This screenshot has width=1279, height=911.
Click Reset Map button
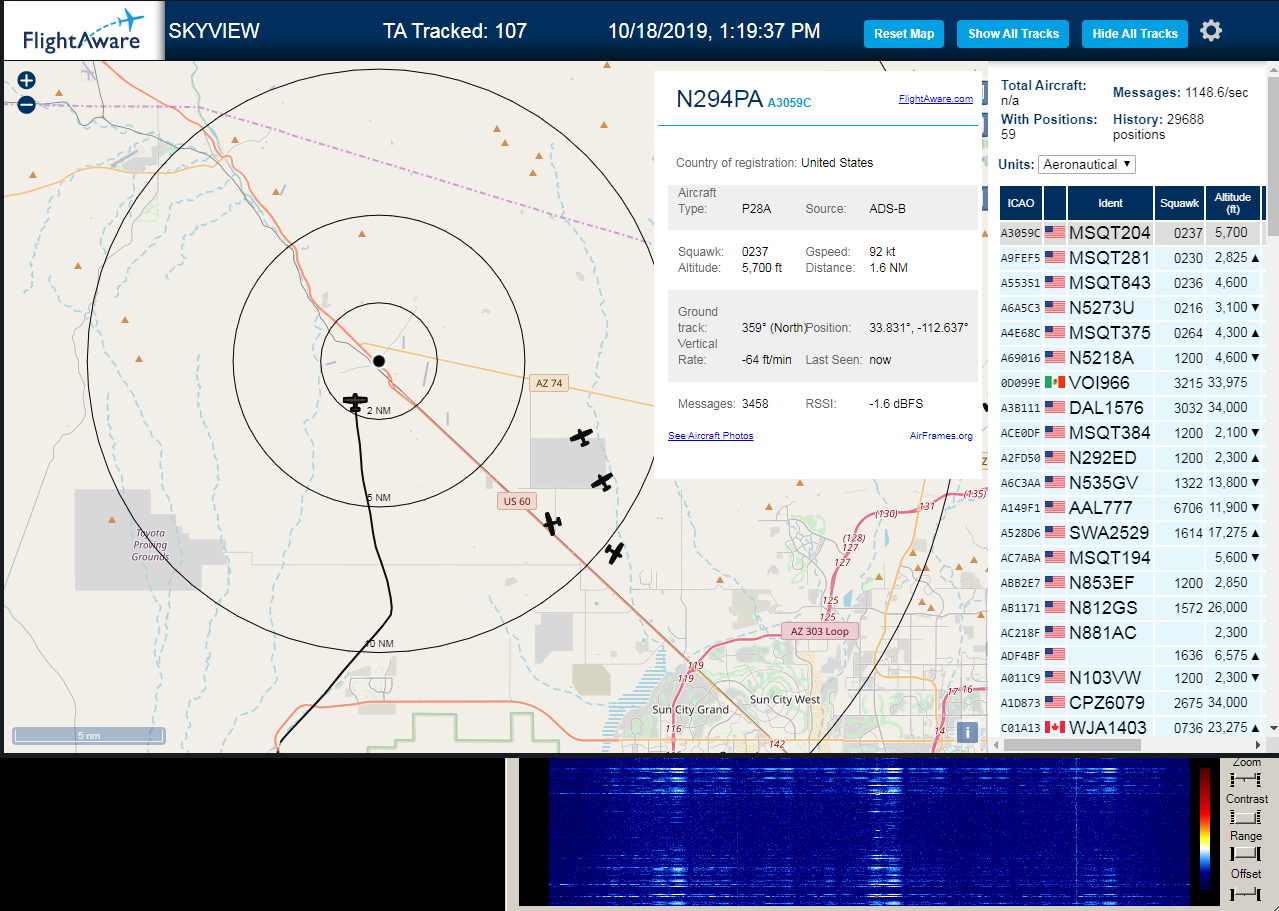[904, 34]
